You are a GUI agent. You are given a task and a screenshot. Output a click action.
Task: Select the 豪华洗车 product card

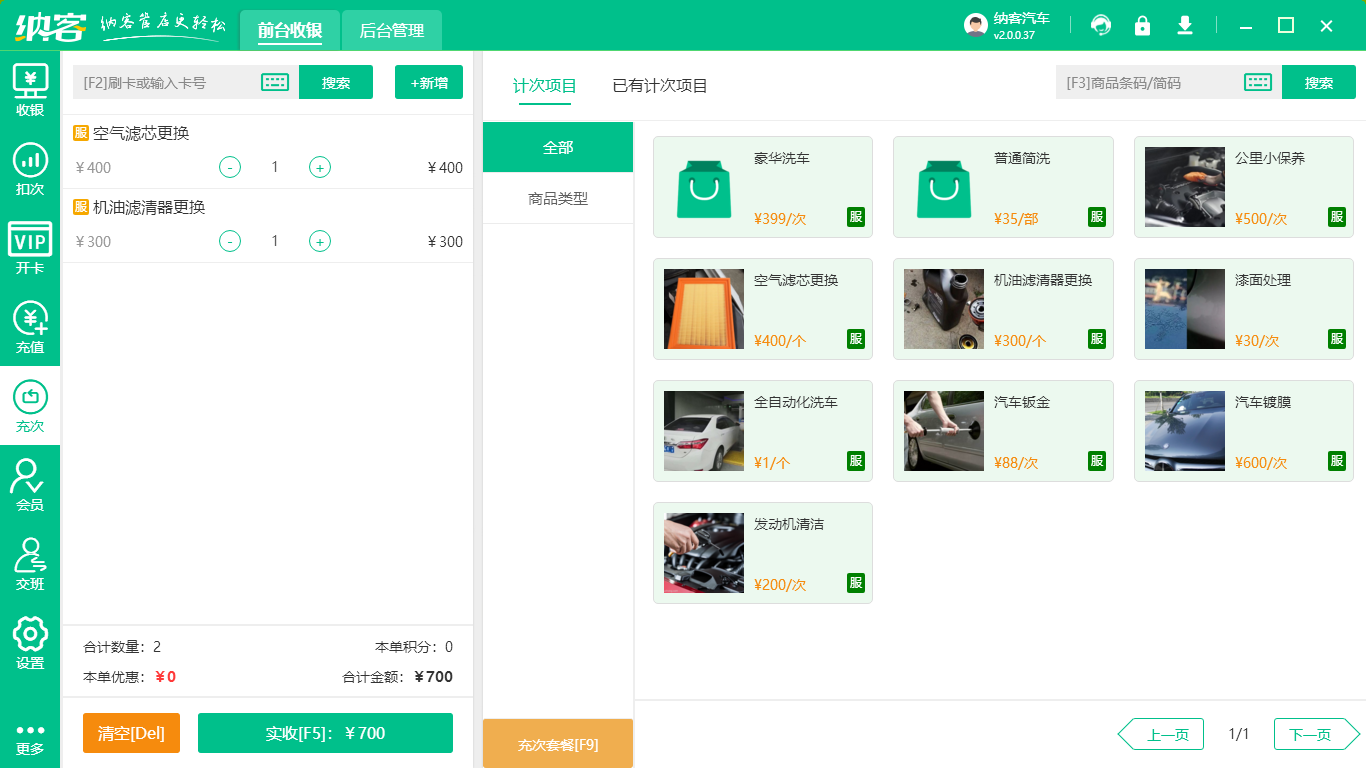(x=763, y=187)
